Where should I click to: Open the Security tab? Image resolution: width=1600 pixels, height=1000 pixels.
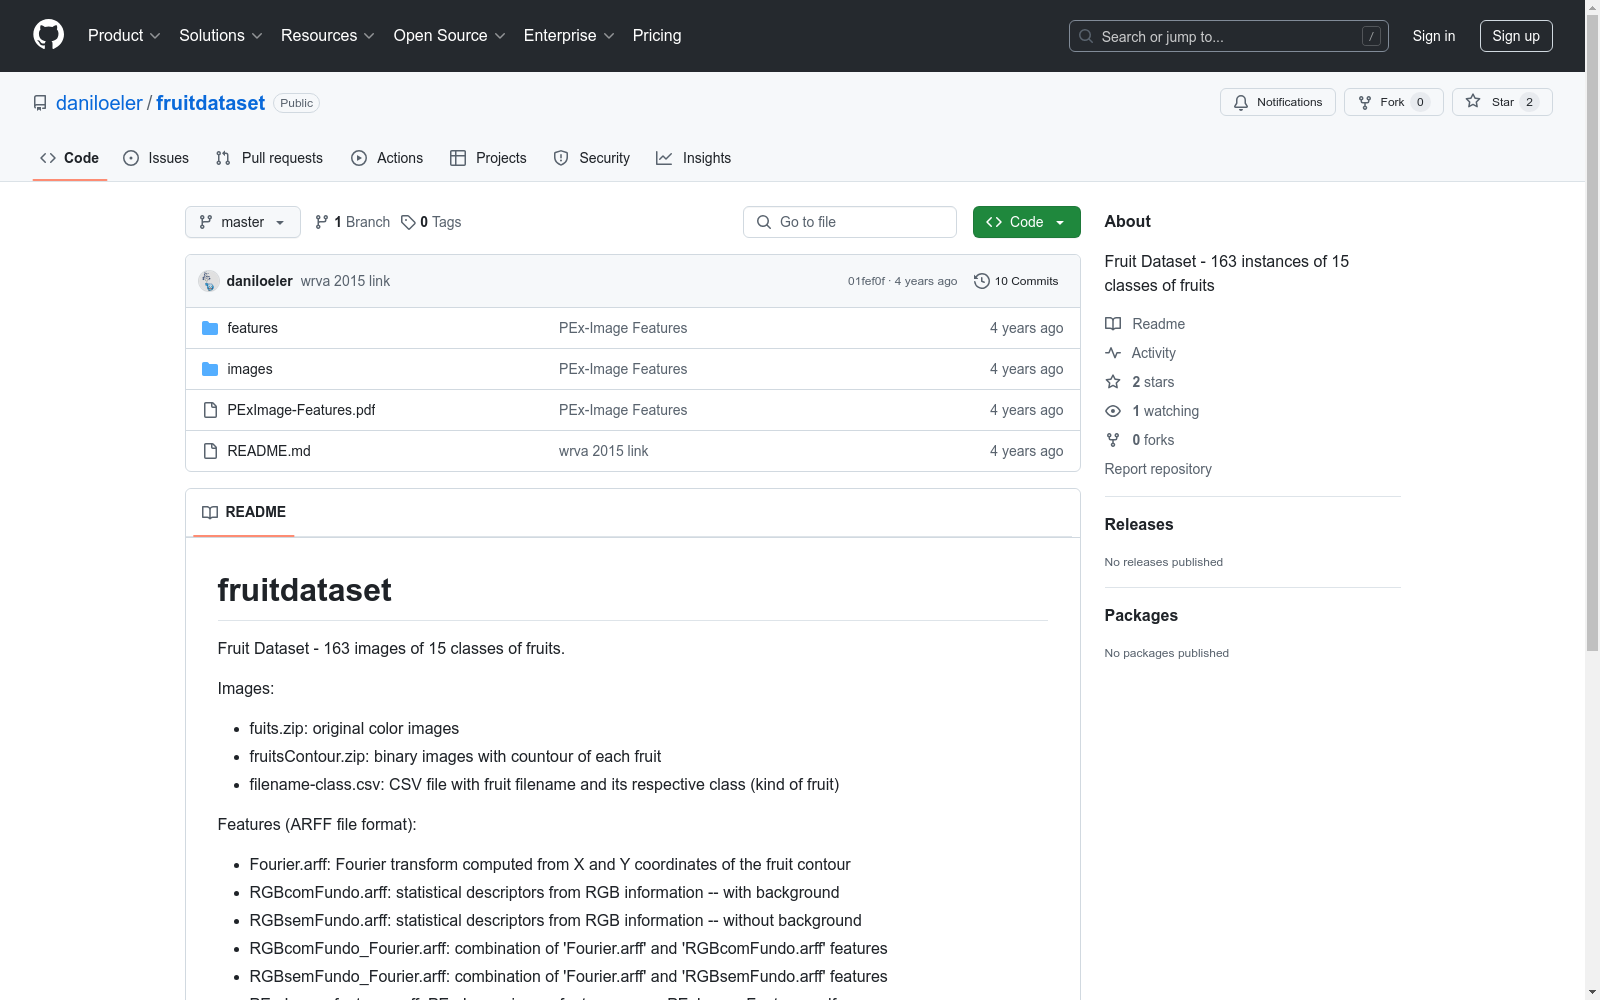click(x=592, y=158)
